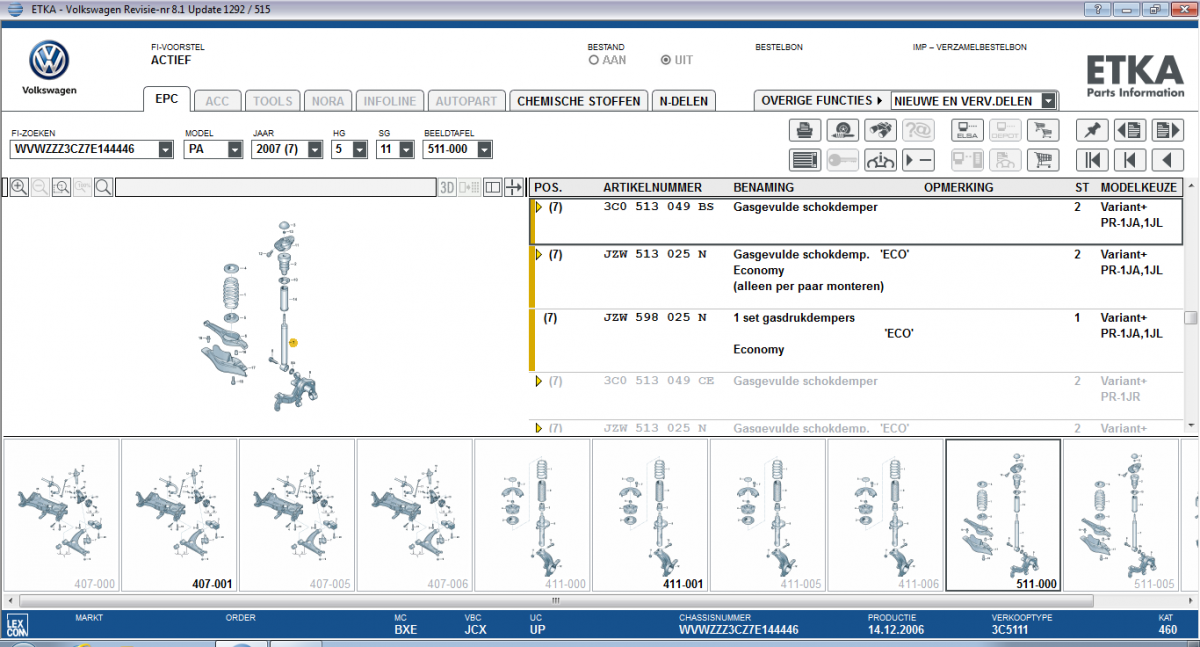Open the shopping cart icon in lower row
This screenshot has height=647, width=1200.
(1043, 160)
